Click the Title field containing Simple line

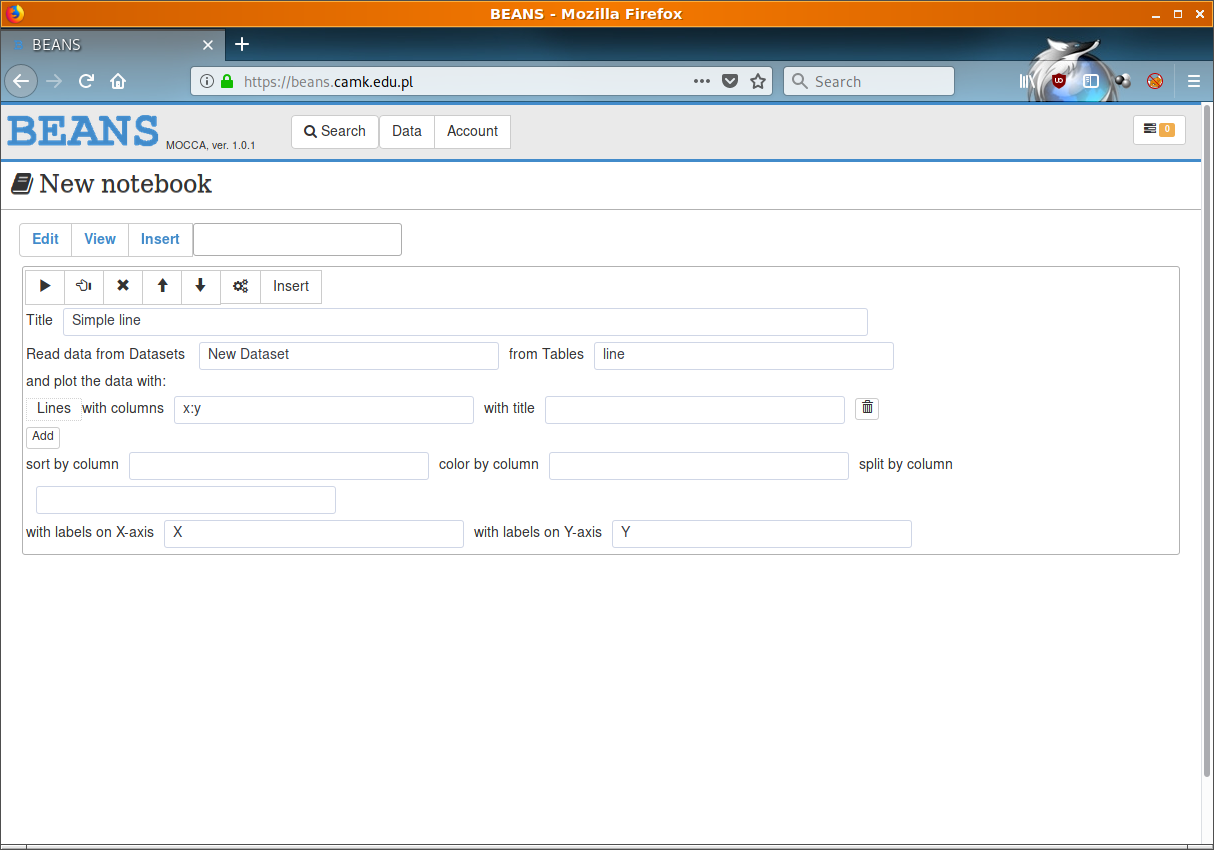[465, 321]
